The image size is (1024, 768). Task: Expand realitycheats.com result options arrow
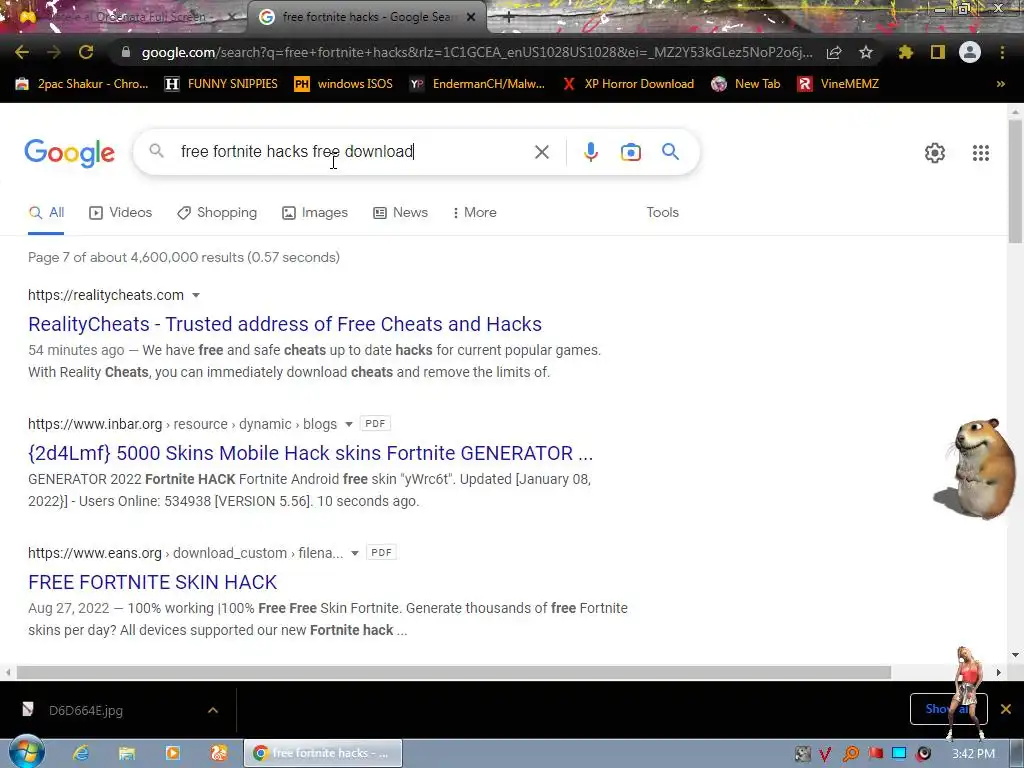pos(195,295)
